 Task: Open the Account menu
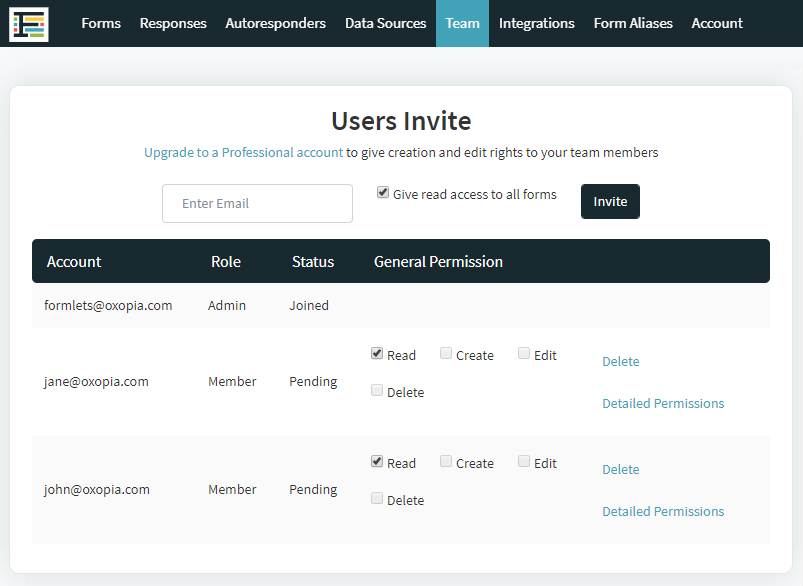717,24
